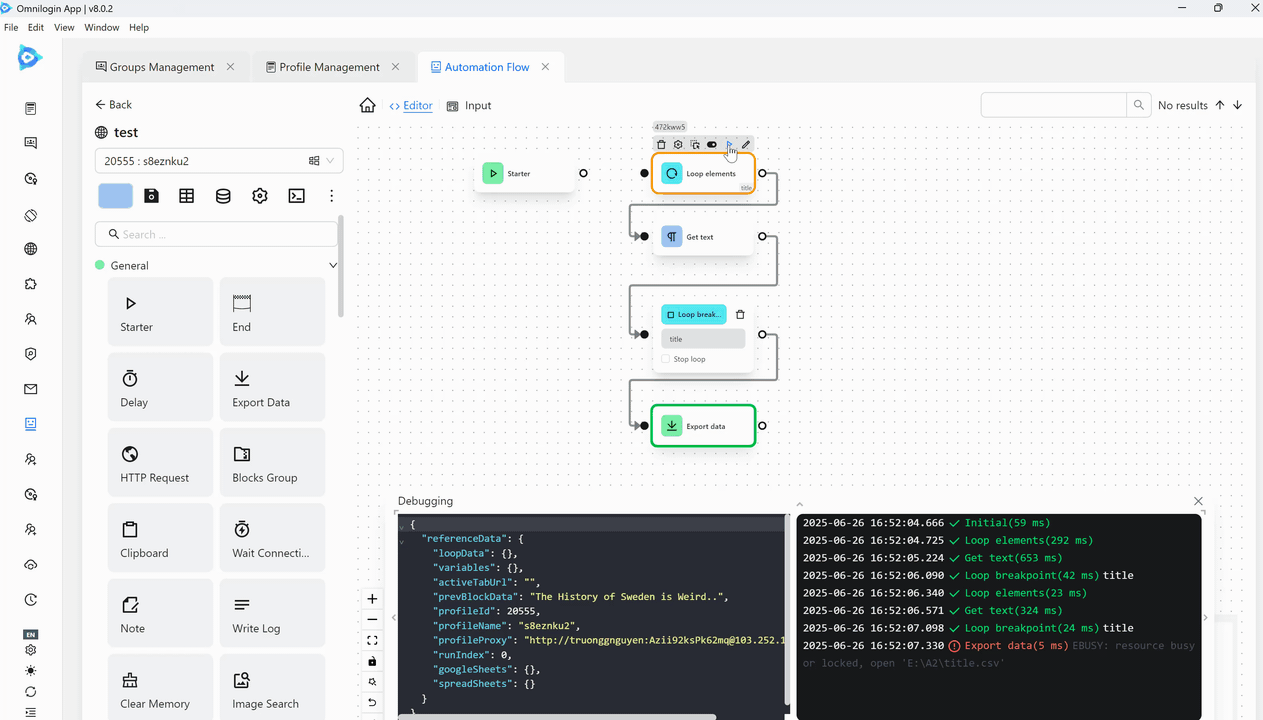Open the table icon in workflow toolbar
Screen dimensions: 1263x720
(x=187, y=196)
